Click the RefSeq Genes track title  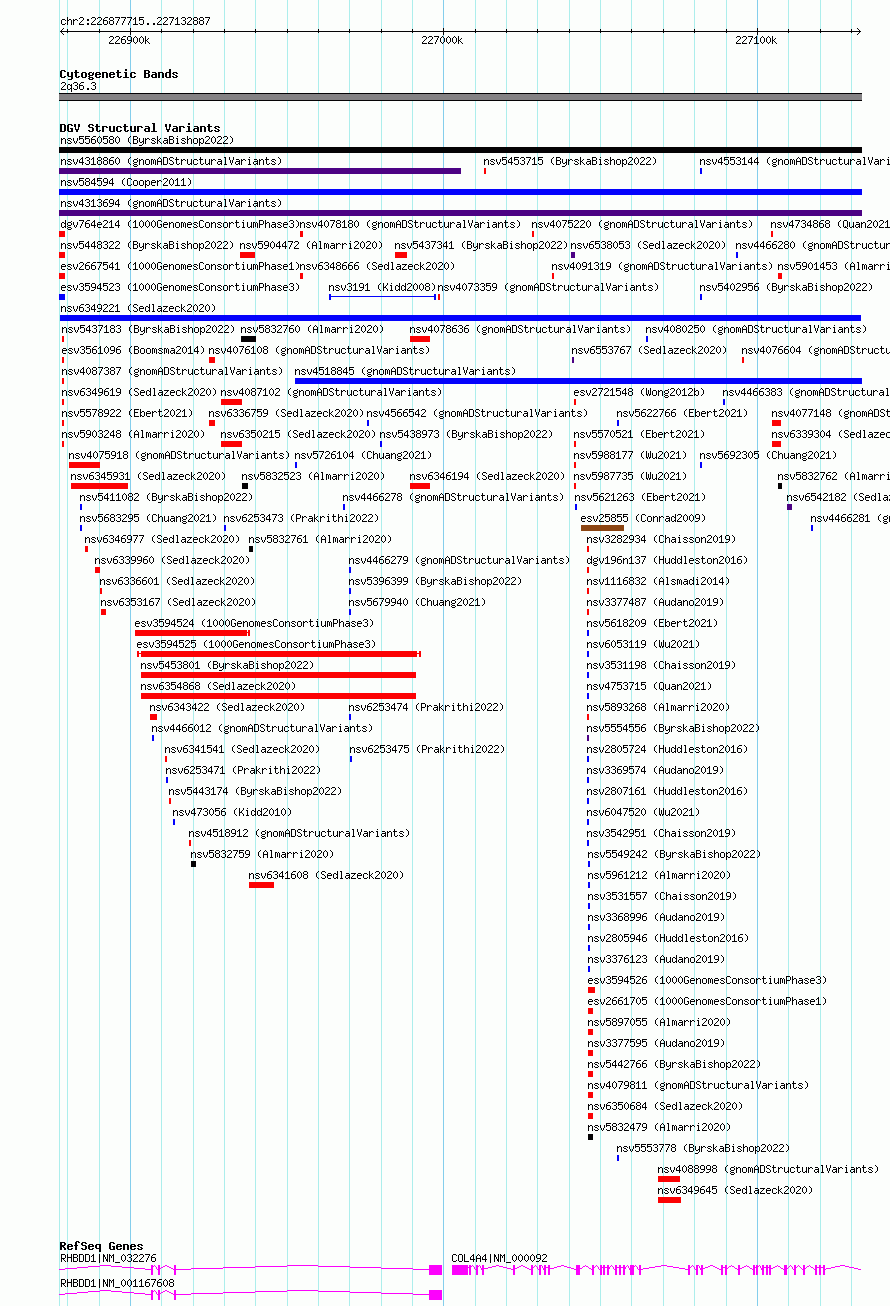pyautogui.click(x=101, y=1247)
